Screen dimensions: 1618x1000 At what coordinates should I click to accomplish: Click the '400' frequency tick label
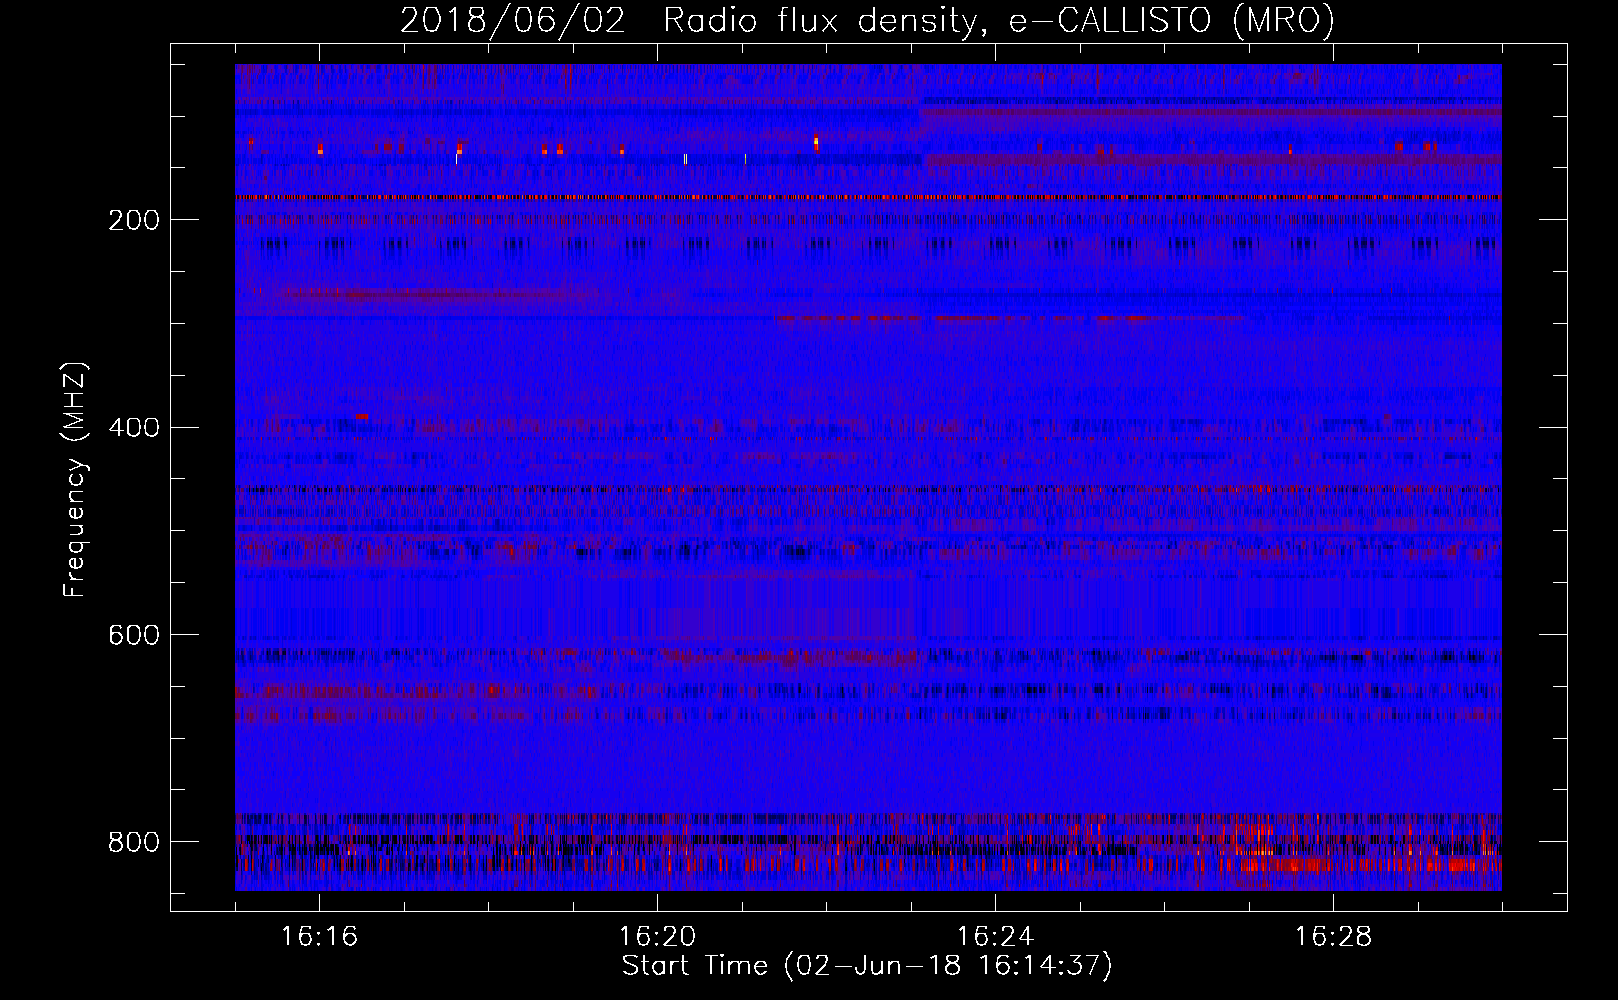pos(134,428)
